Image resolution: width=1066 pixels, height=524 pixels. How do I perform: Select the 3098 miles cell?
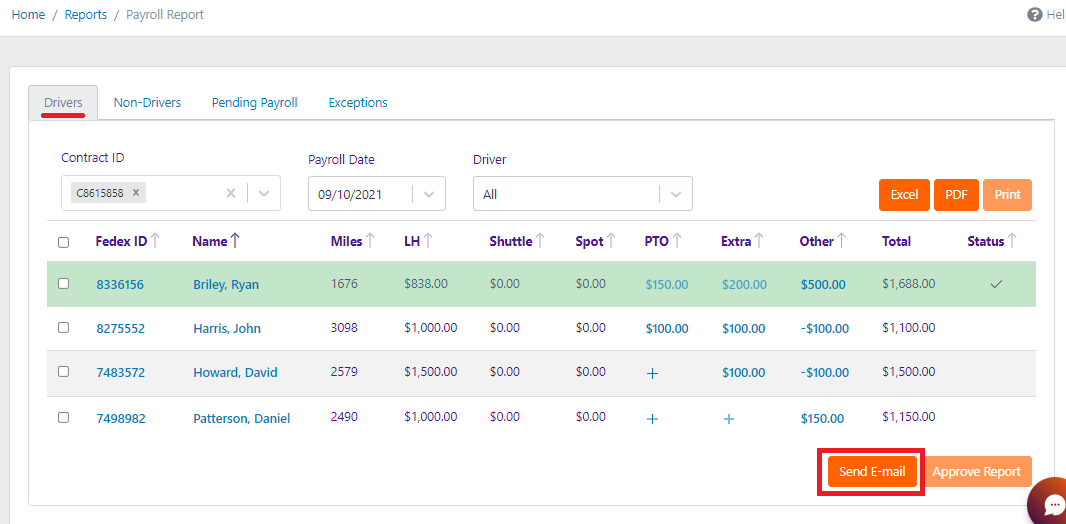(x=344, y=328)
